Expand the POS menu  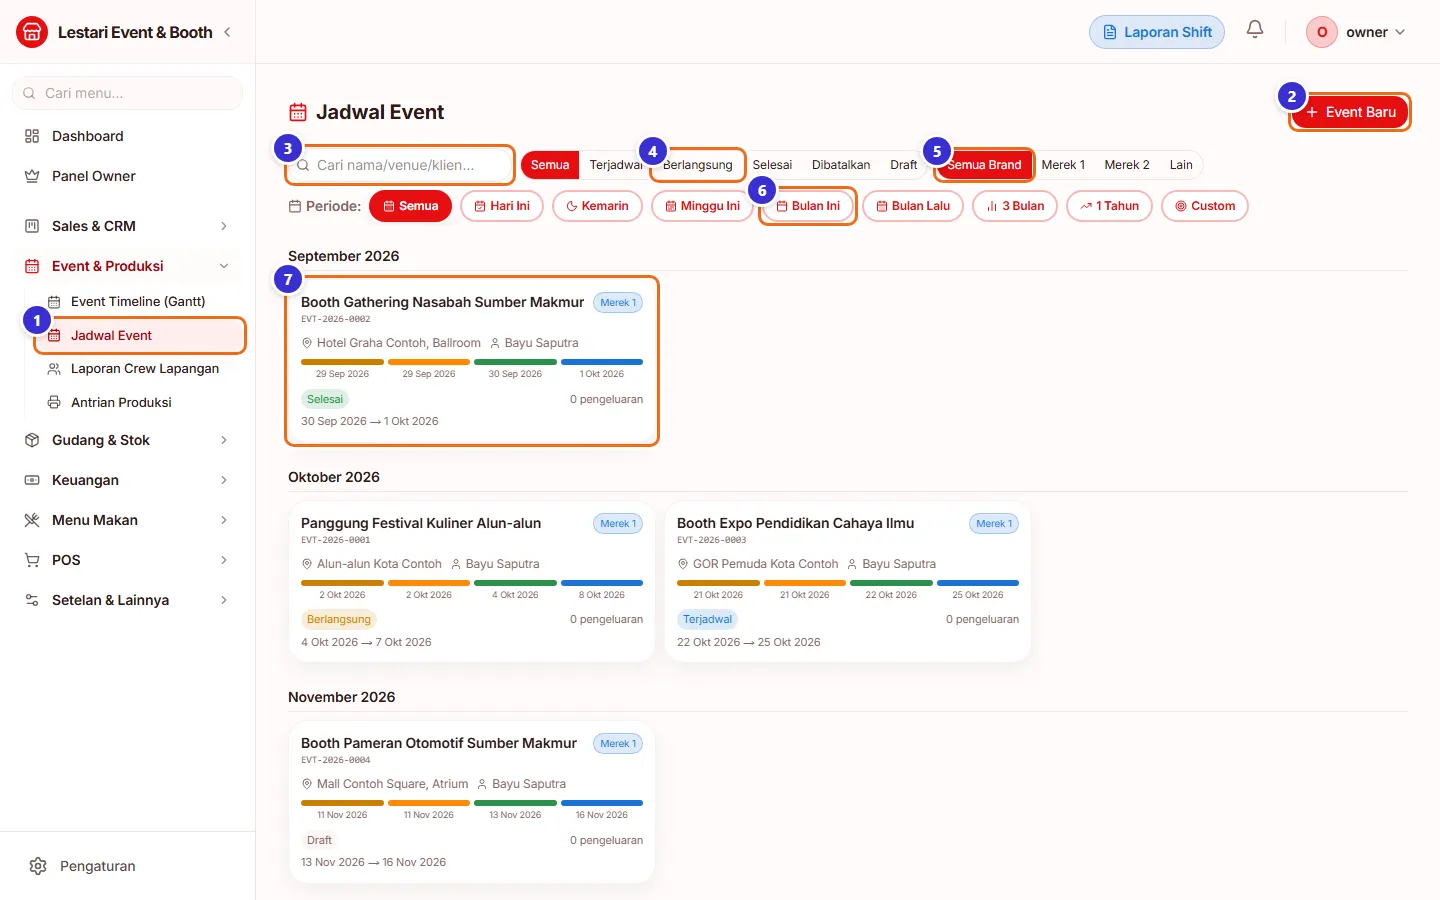[x=128, y=560]
